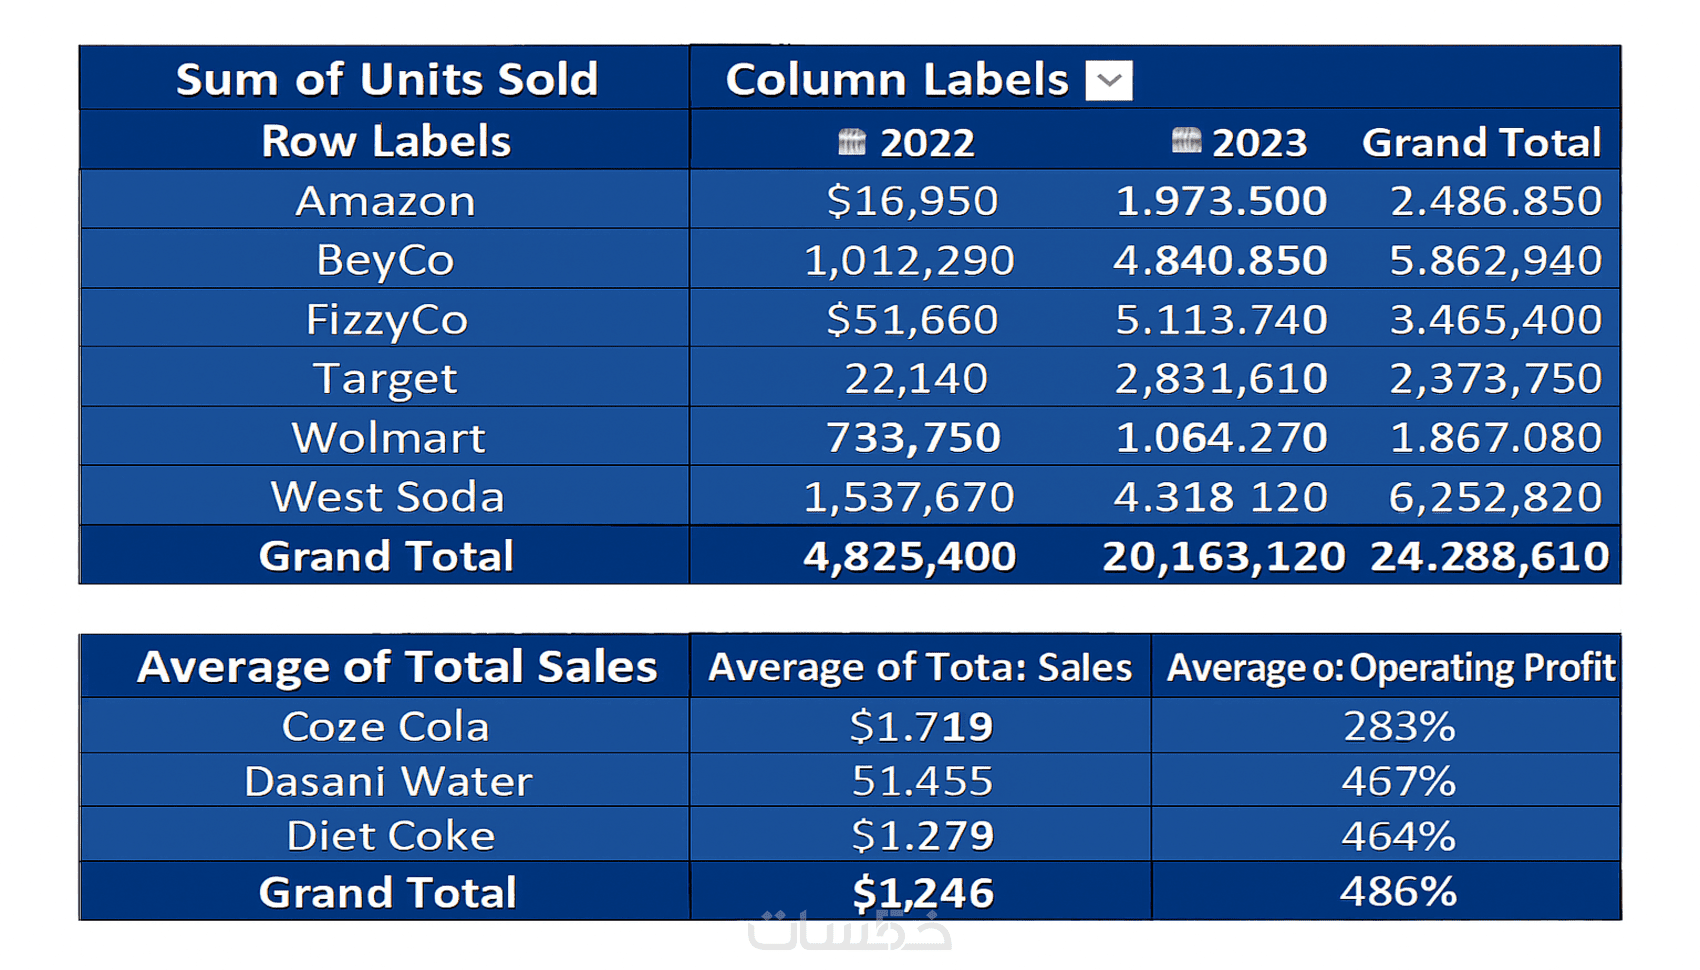
Task: Select the 20,163,120 total for 2023
Action: point(1223,556)
